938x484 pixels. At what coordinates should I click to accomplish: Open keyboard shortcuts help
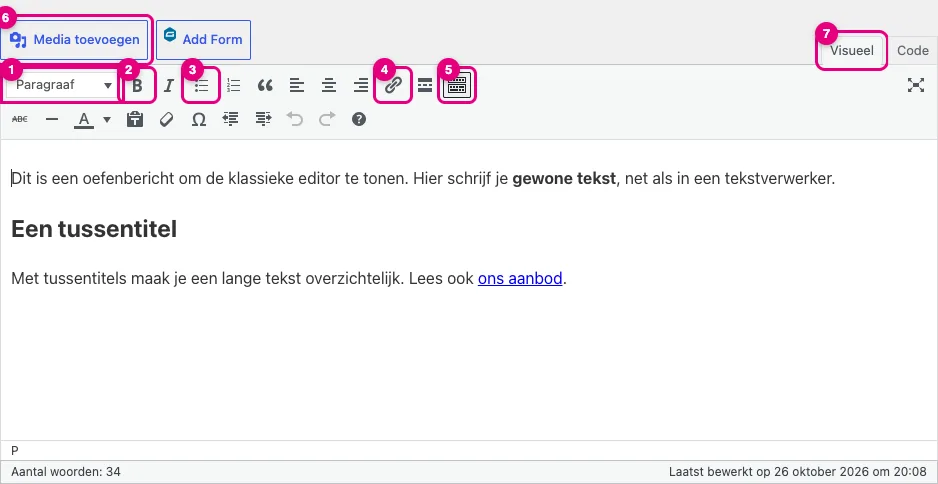pos(359,119)
